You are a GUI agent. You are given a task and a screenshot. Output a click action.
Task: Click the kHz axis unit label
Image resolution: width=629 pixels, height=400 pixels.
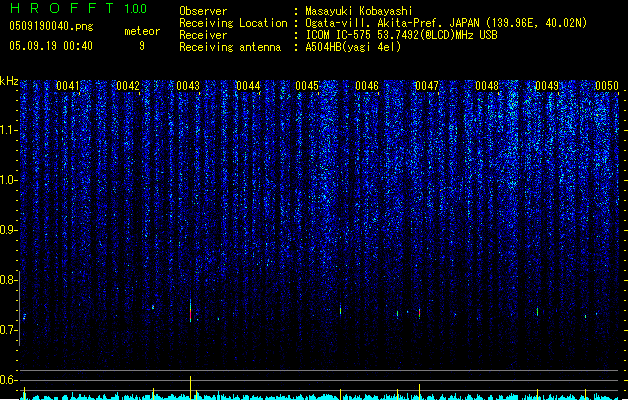(x=9, y=81)
